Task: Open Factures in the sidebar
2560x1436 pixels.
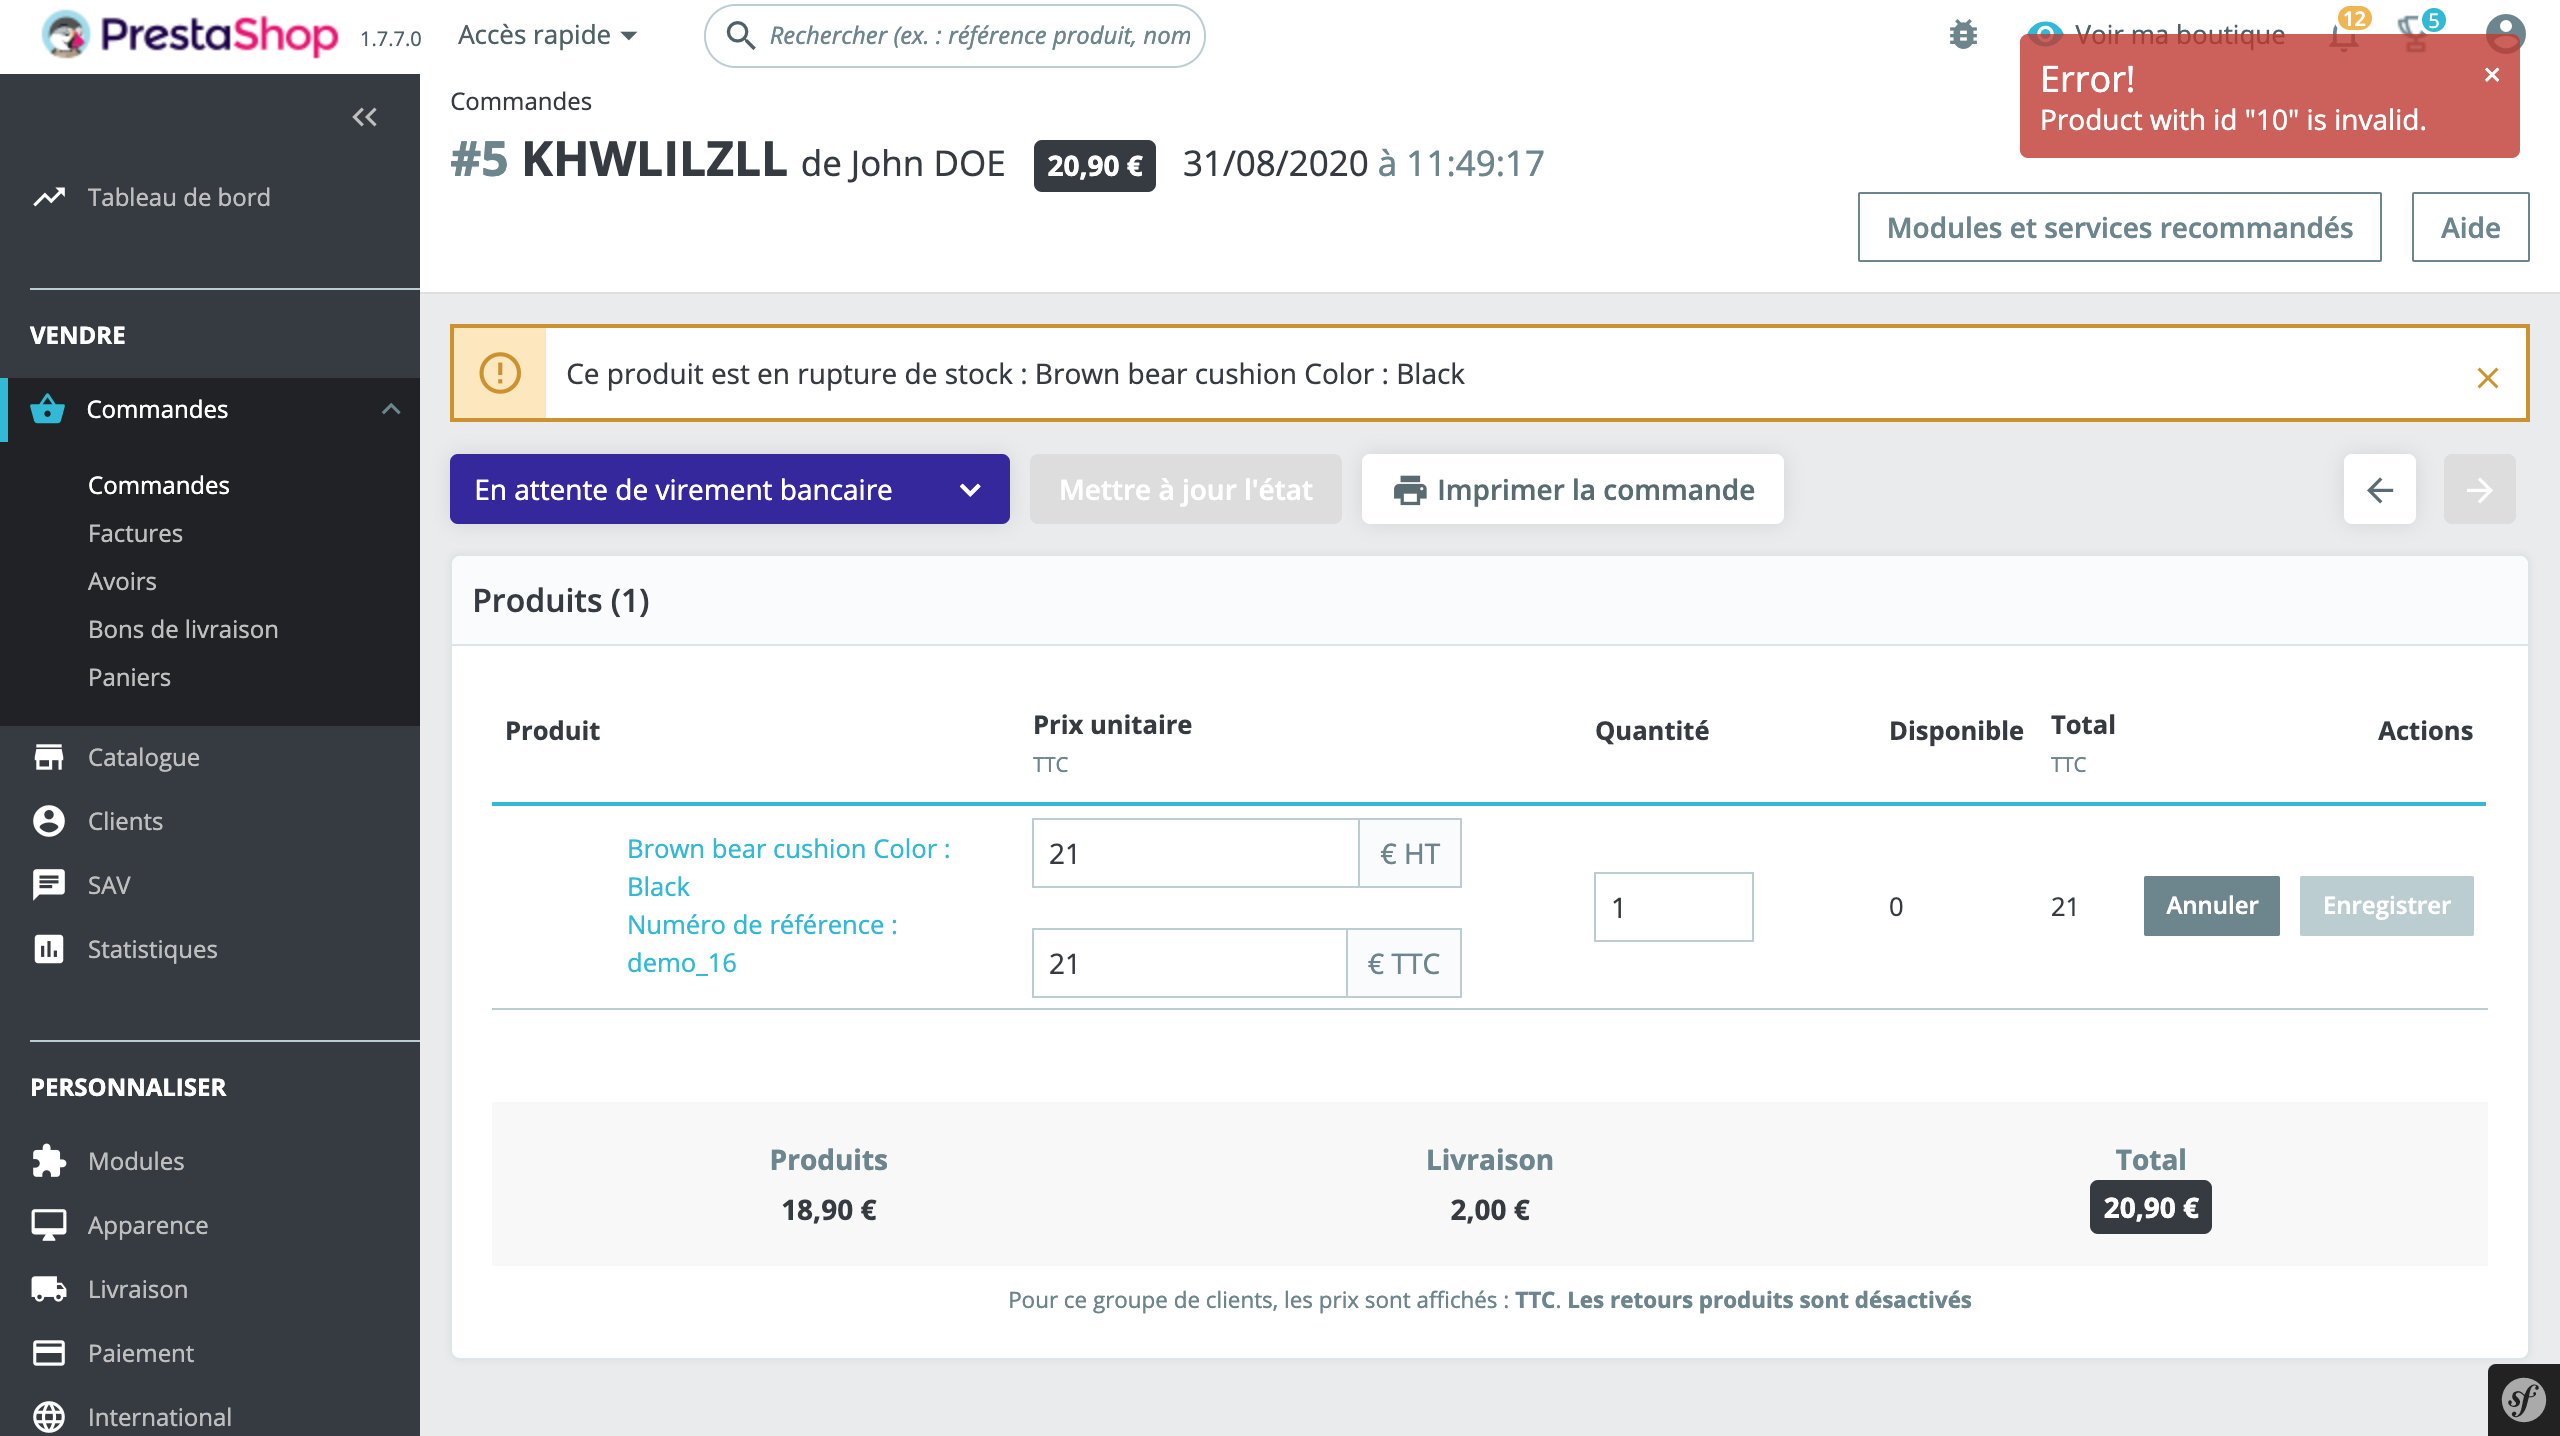Action: tap(135, 533)
